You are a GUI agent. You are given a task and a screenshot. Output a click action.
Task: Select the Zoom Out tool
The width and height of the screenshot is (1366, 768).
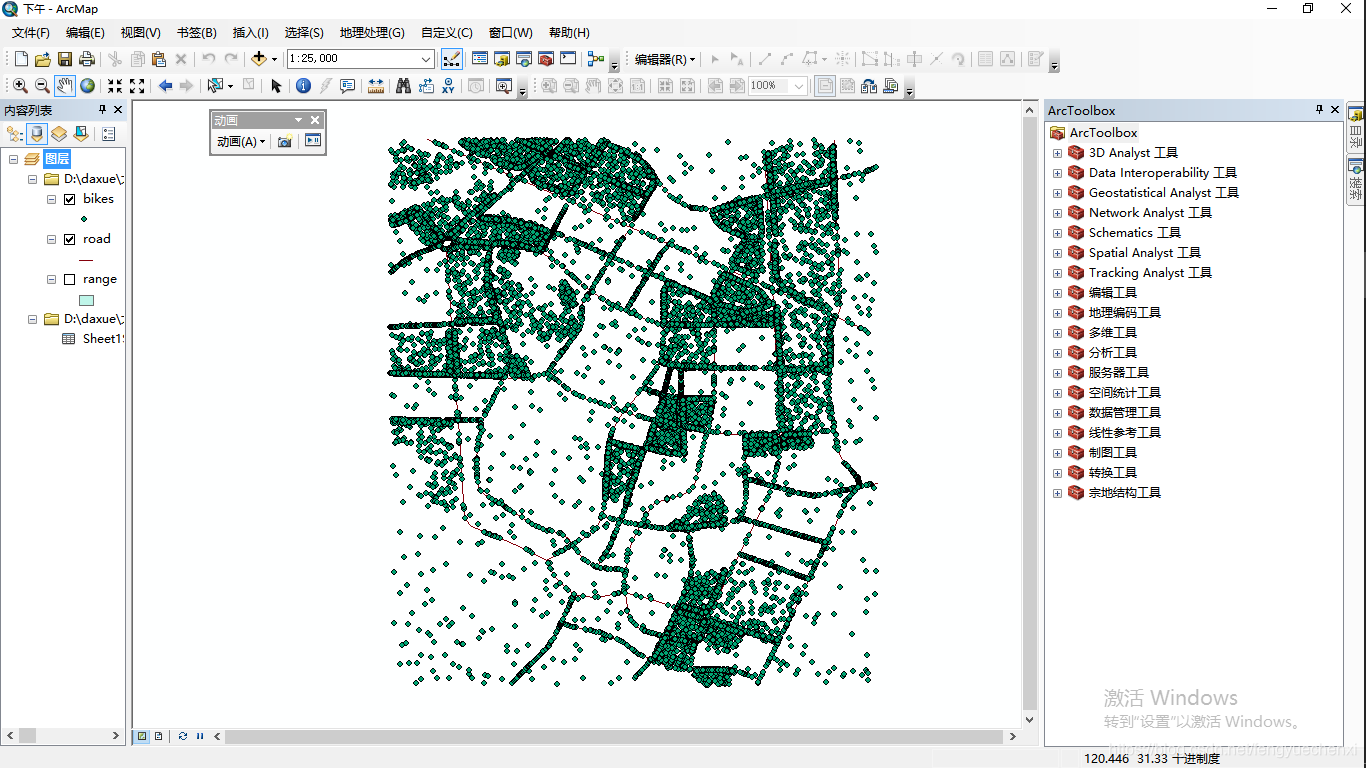42,86
